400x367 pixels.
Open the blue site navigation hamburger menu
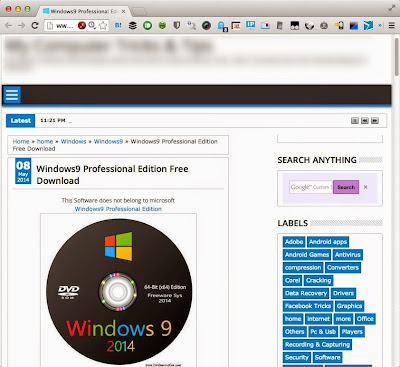[x=12, y=95]
